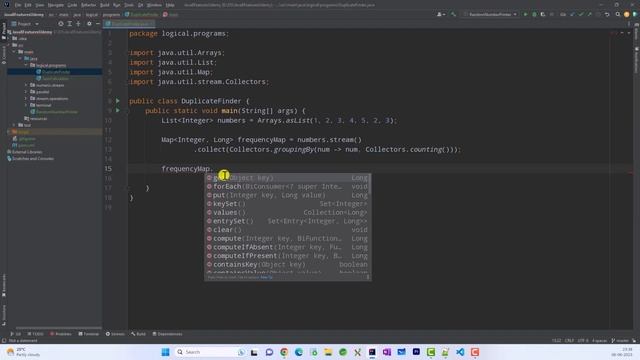640x360 pixels.
Task: Click the expand all icon in Project panel
Action: pyautogui.click(x=70, y=24)
